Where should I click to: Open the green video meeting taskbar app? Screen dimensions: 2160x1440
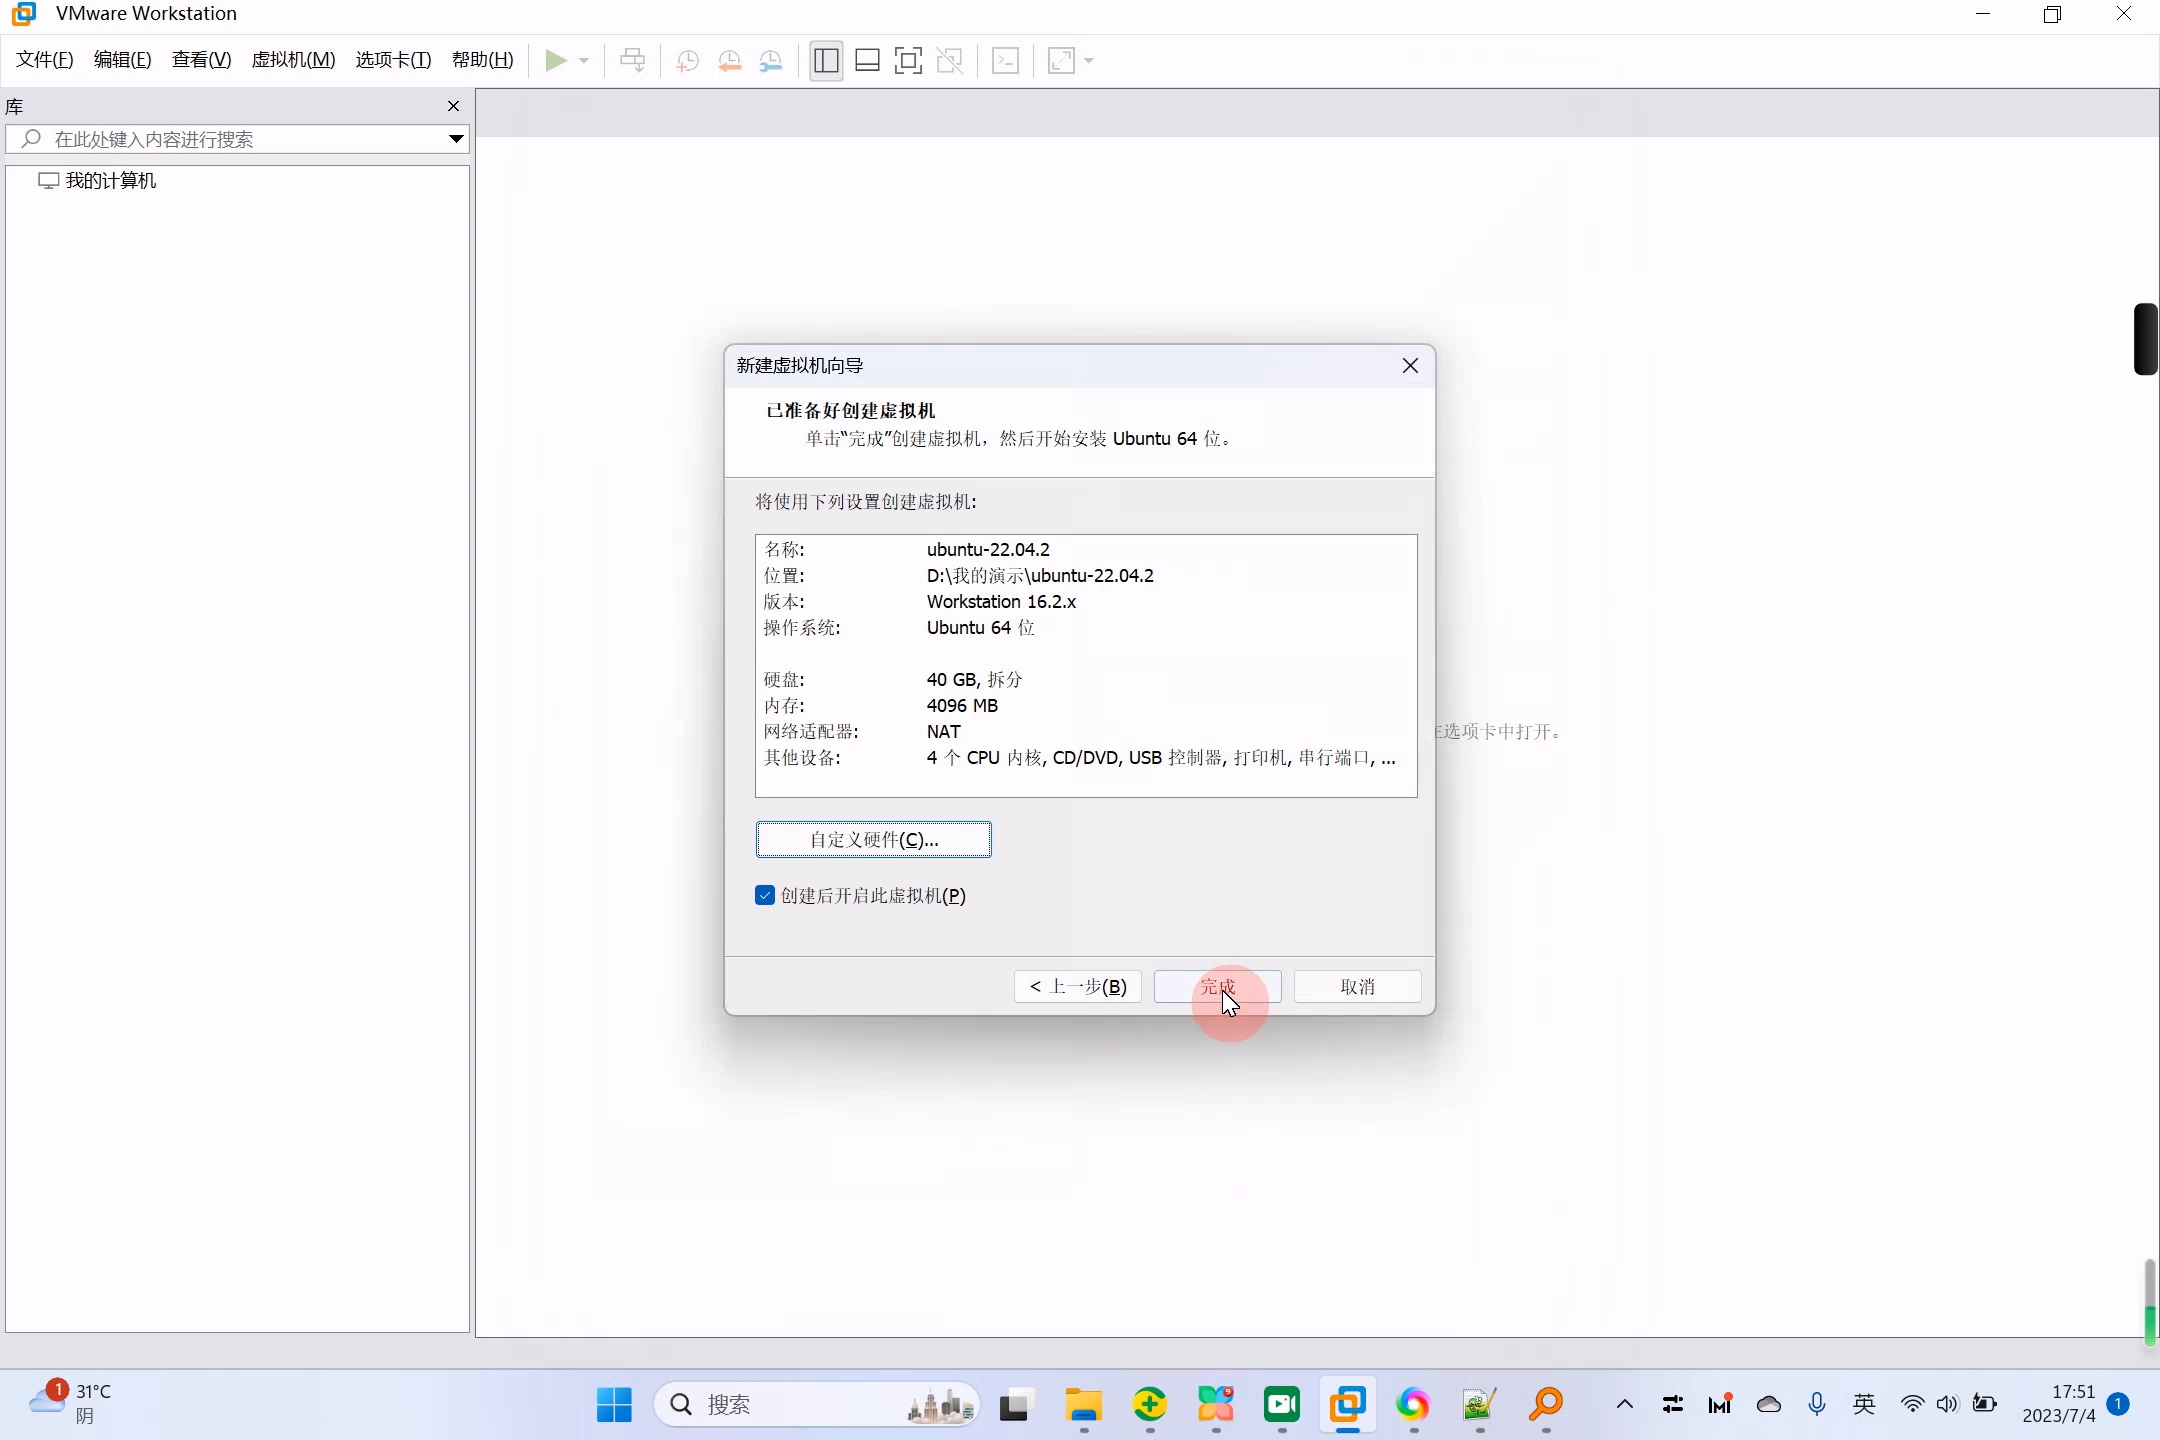pyautogui.click(x=1281, y=1405)
